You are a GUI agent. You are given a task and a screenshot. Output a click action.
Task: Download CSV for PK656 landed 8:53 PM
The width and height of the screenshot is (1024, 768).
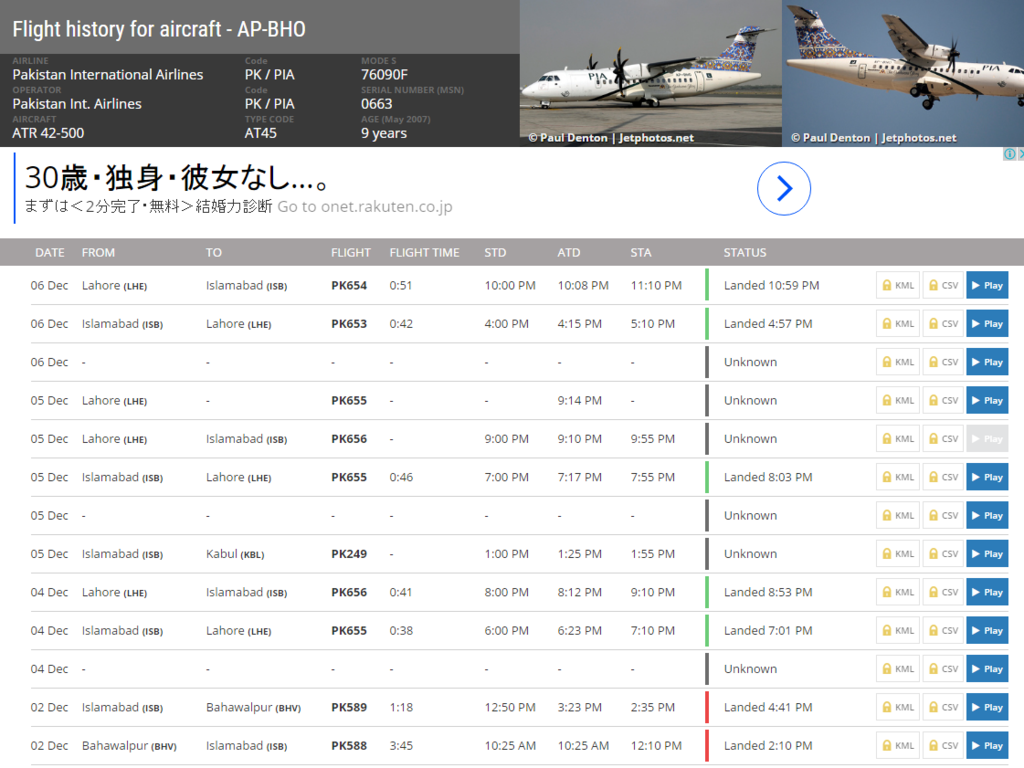tap(943, 592)
